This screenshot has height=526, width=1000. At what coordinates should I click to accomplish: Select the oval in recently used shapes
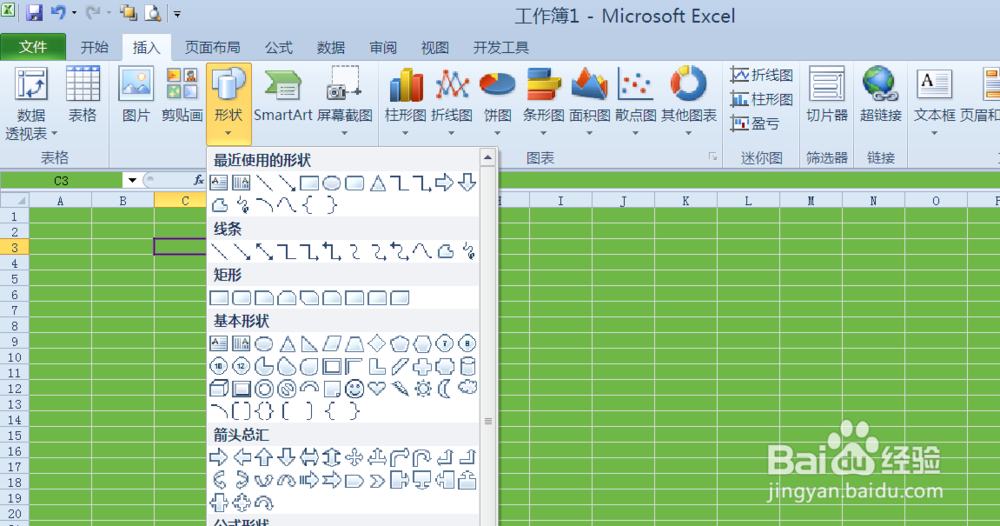point(332,184)
